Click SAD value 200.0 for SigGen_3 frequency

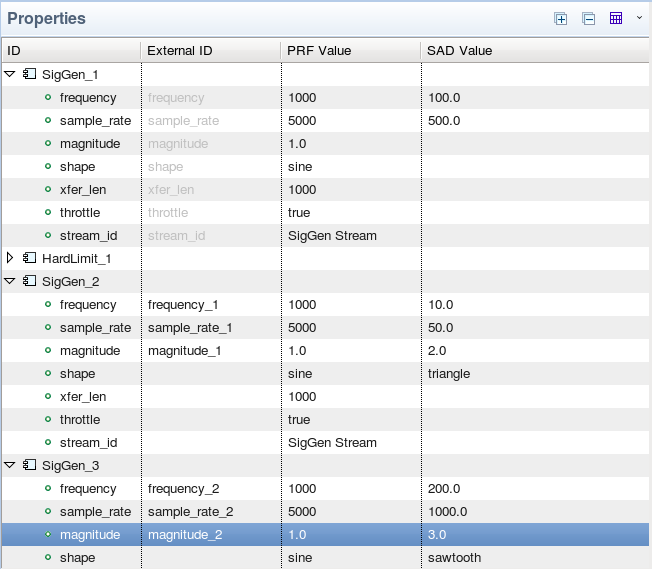pyautogui.click(x=444, y=489)
